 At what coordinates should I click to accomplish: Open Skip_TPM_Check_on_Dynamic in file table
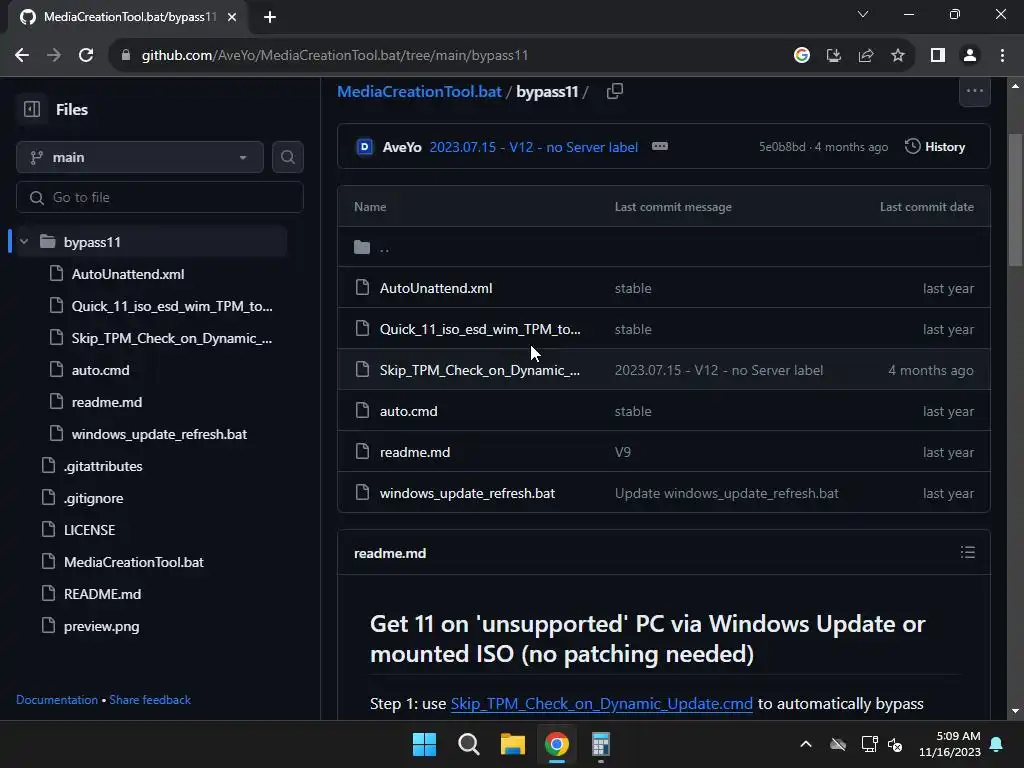[x=480, y=370]
